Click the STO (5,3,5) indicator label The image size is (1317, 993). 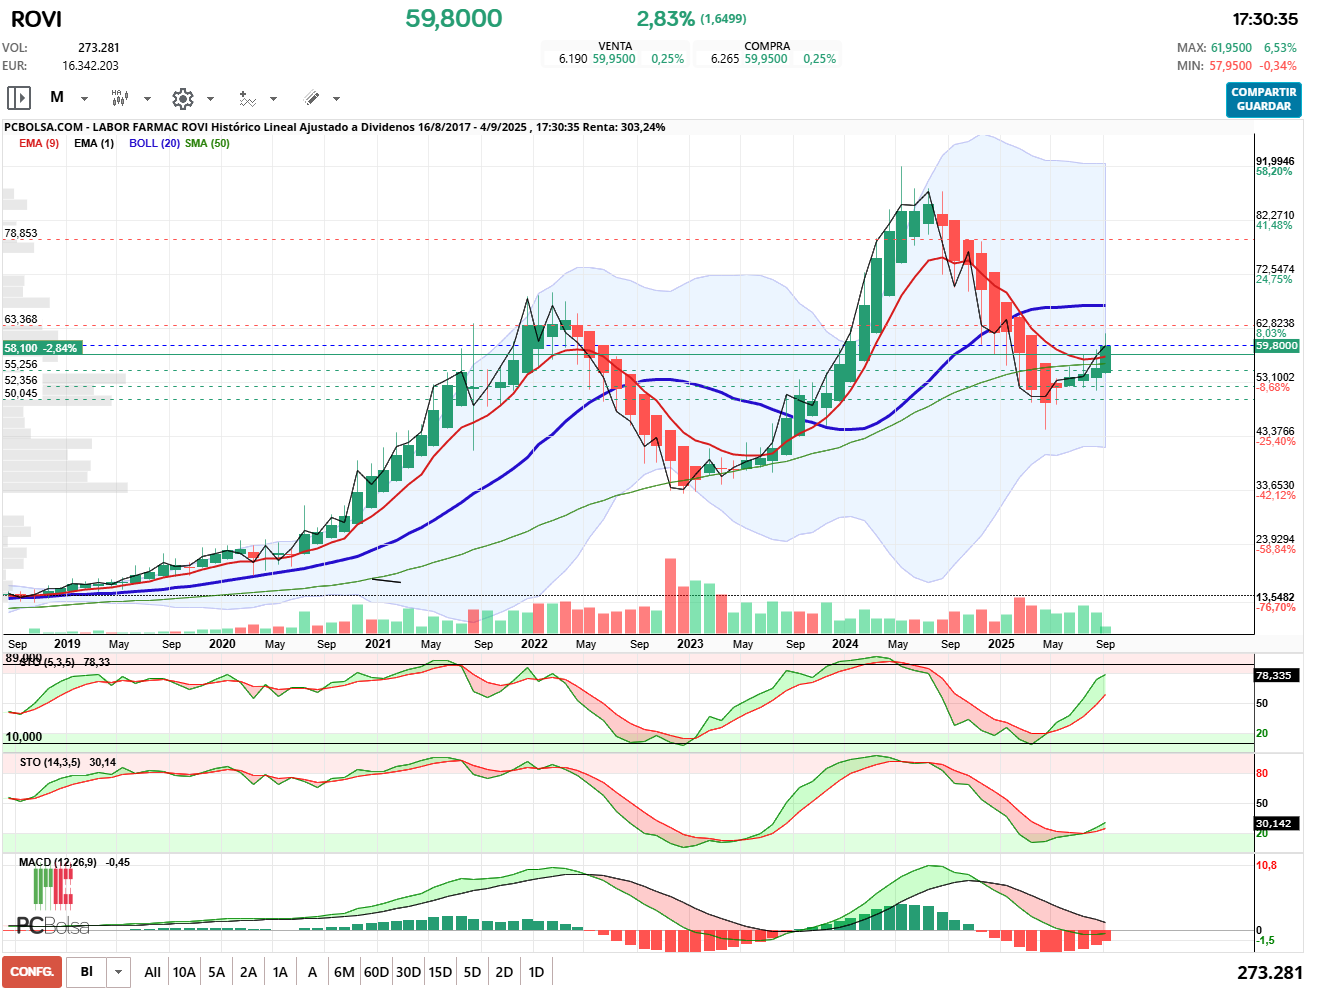tap(47, 662)
